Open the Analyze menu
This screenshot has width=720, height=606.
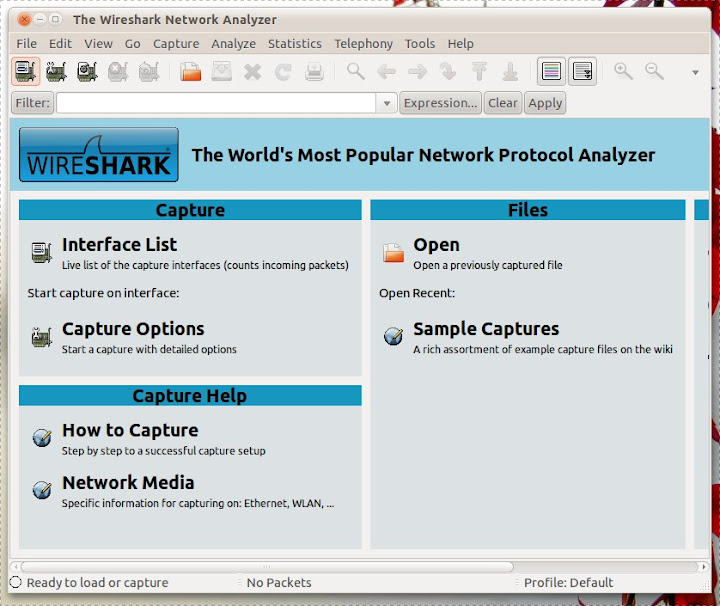(234, 44)
